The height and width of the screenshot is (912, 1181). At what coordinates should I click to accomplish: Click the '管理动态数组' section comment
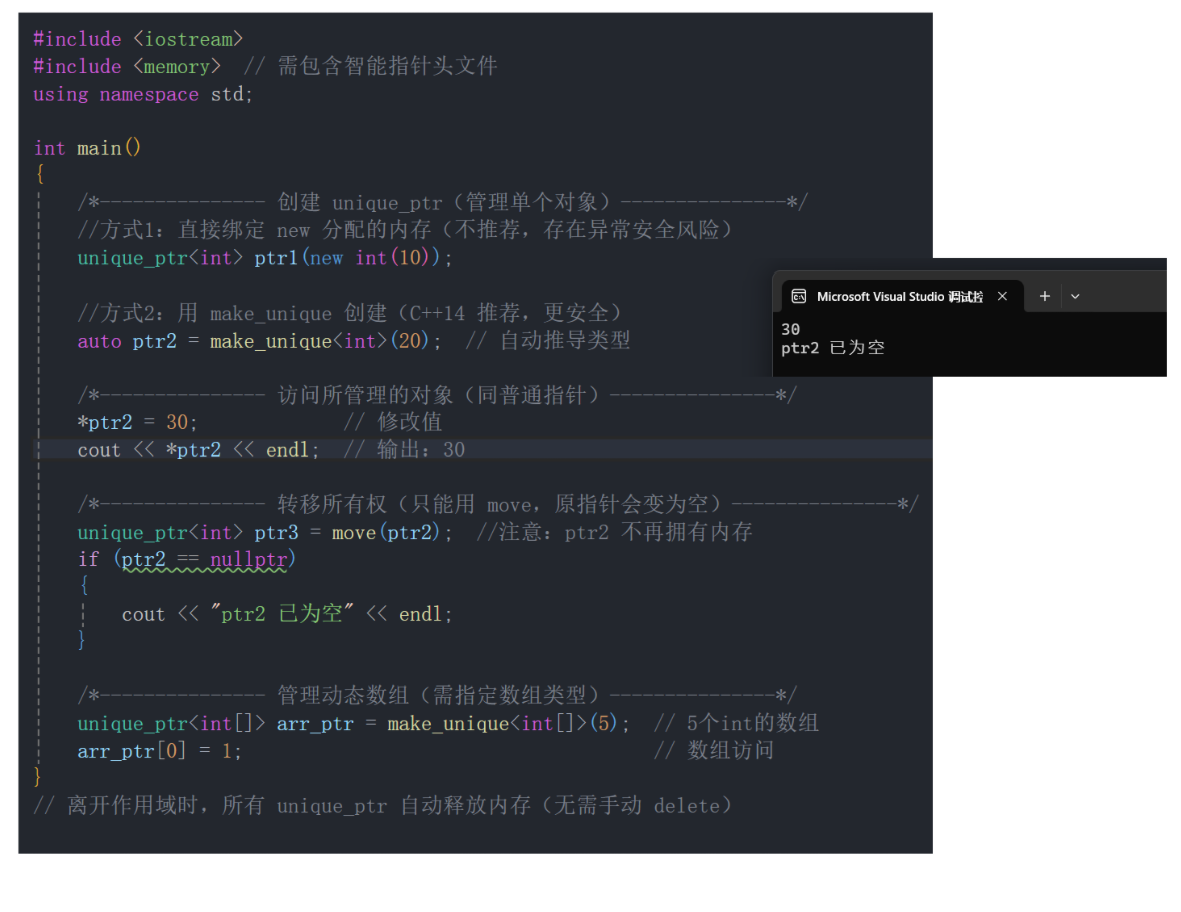pos(437,695)
